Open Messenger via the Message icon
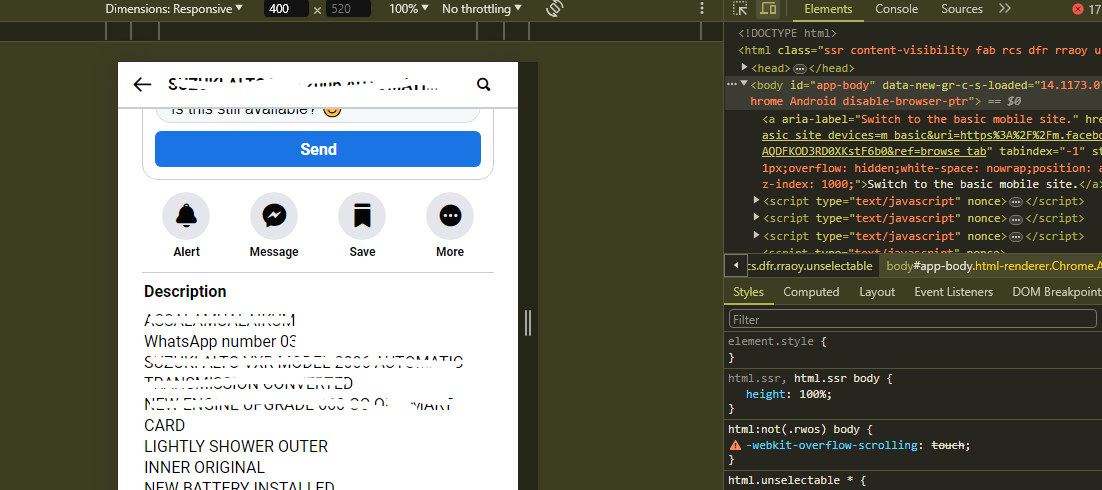1102x490 pixels. coord(274,216)
